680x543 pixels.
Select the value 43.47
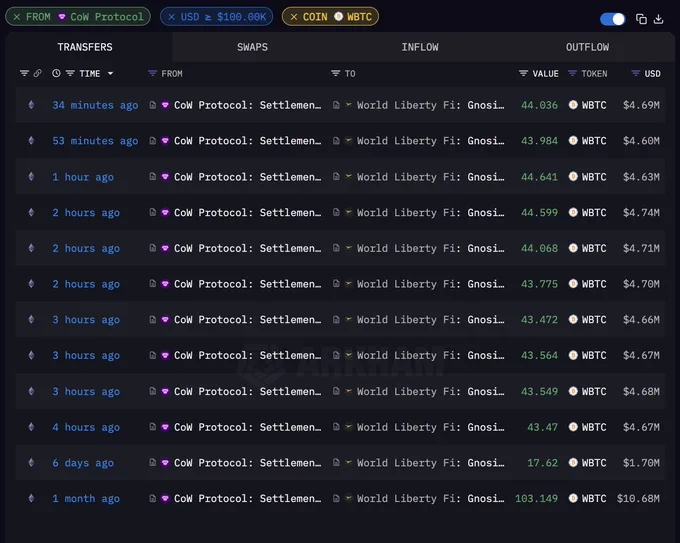pyautogui.click(x=542, y=427)
